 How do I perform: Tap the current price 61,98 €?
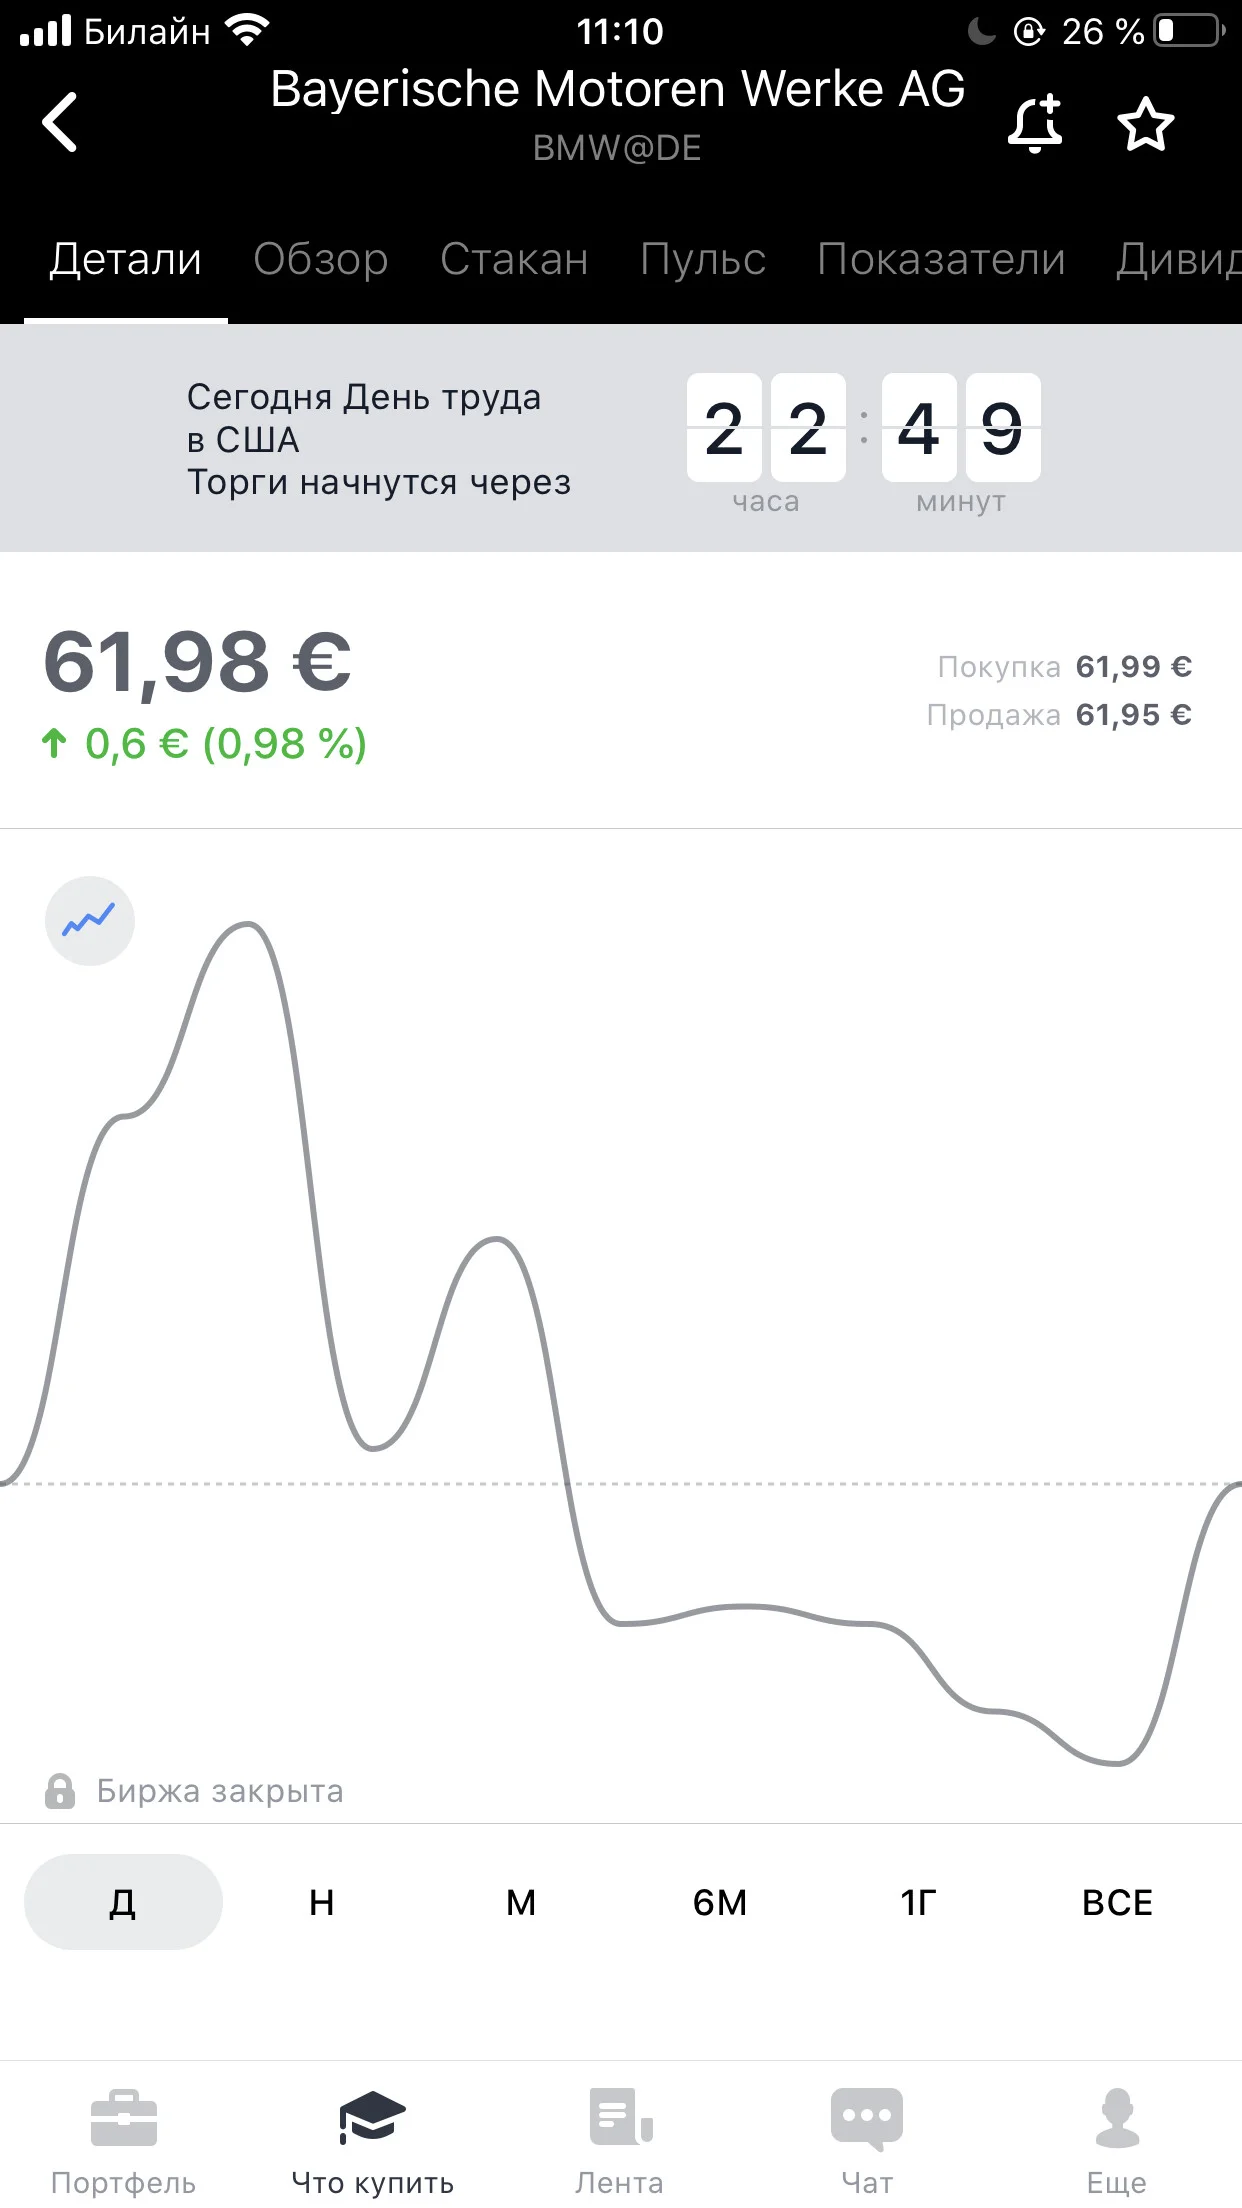[x=198, y=662]
